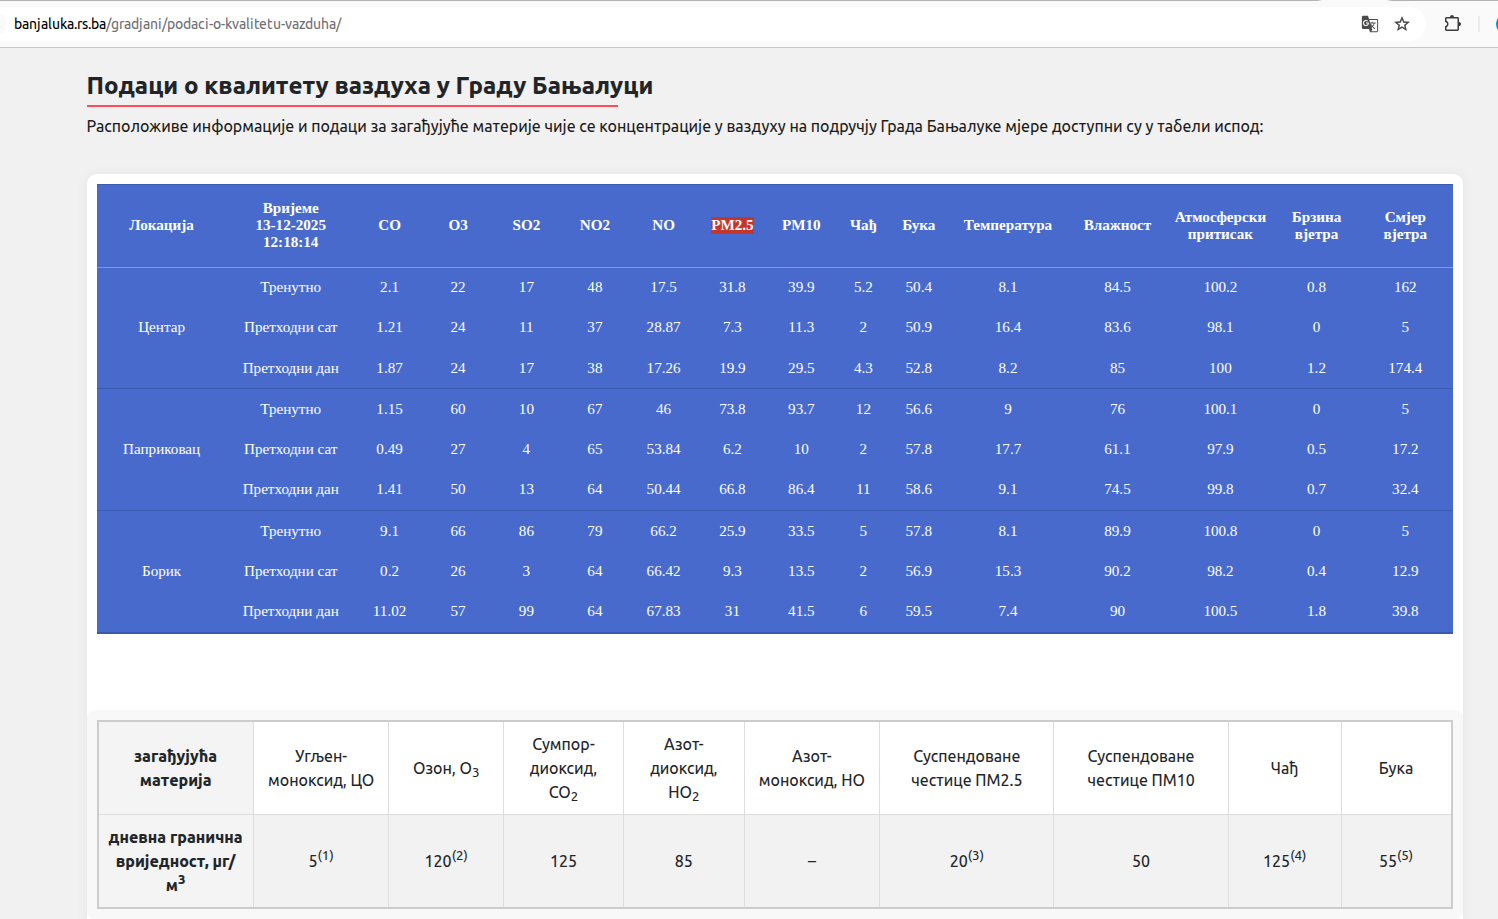Click the Влажност column header
1498x919 pixels.
tap(1117, 225)
